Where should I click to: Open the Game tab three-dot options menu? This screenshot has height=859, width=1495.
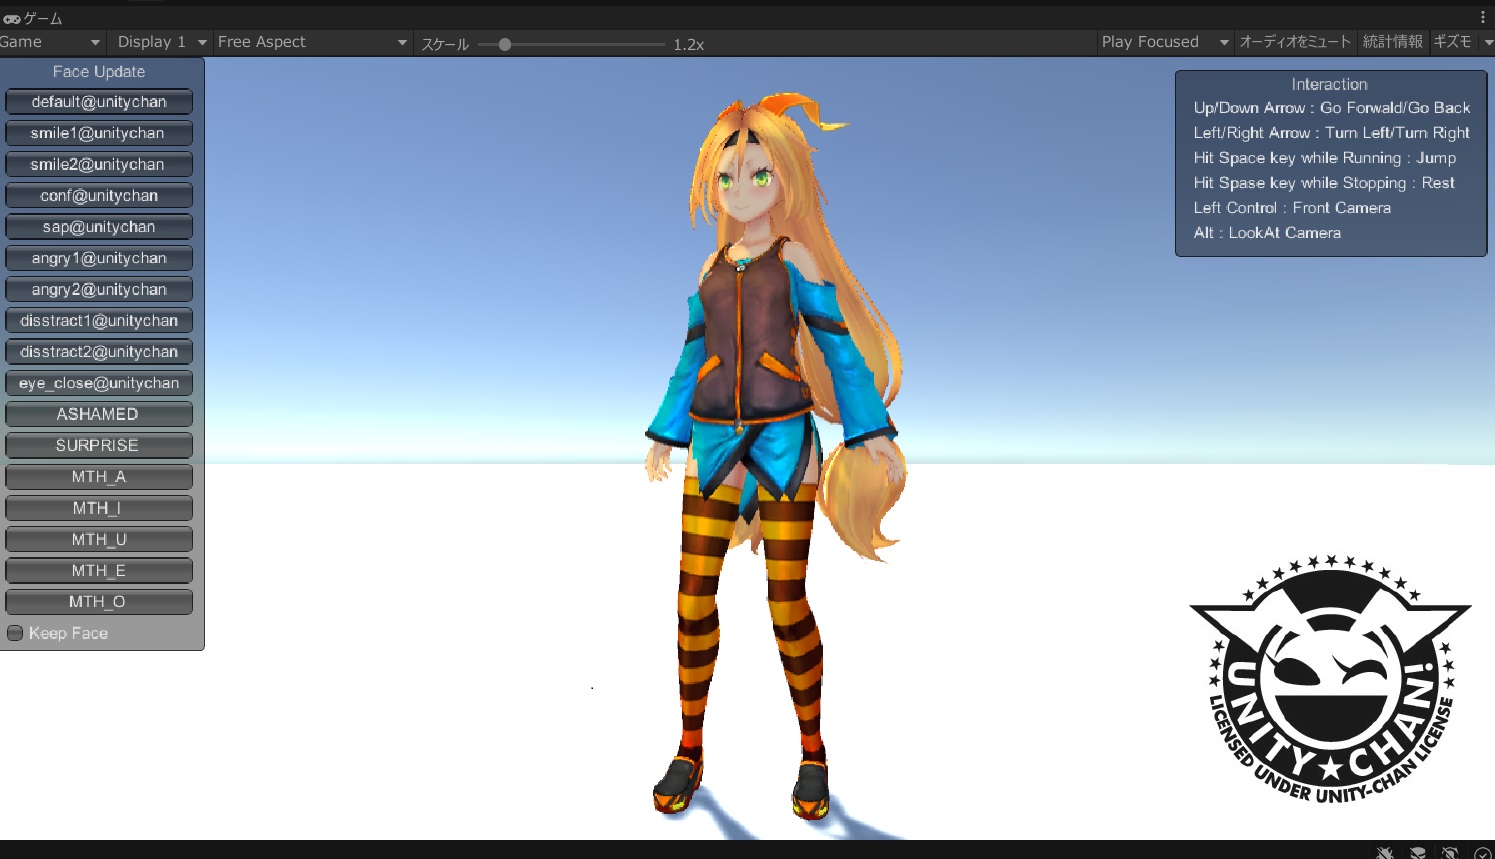click(1483, 17)
